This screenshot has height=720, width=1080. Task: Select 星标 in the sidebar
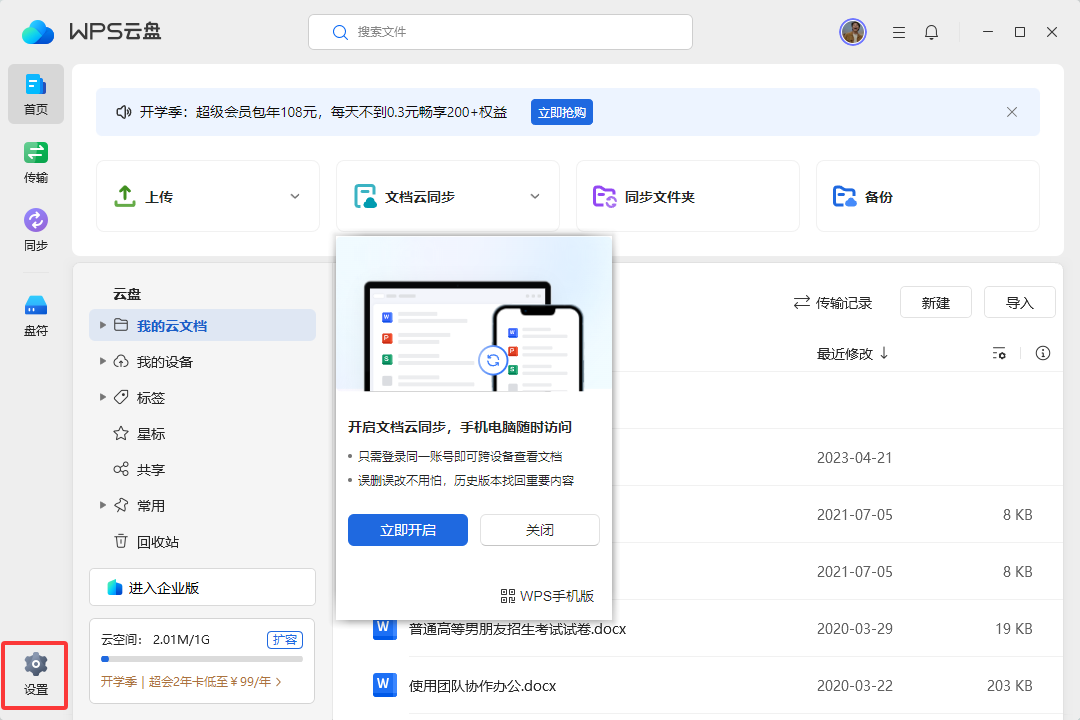(x=150, y=434)
